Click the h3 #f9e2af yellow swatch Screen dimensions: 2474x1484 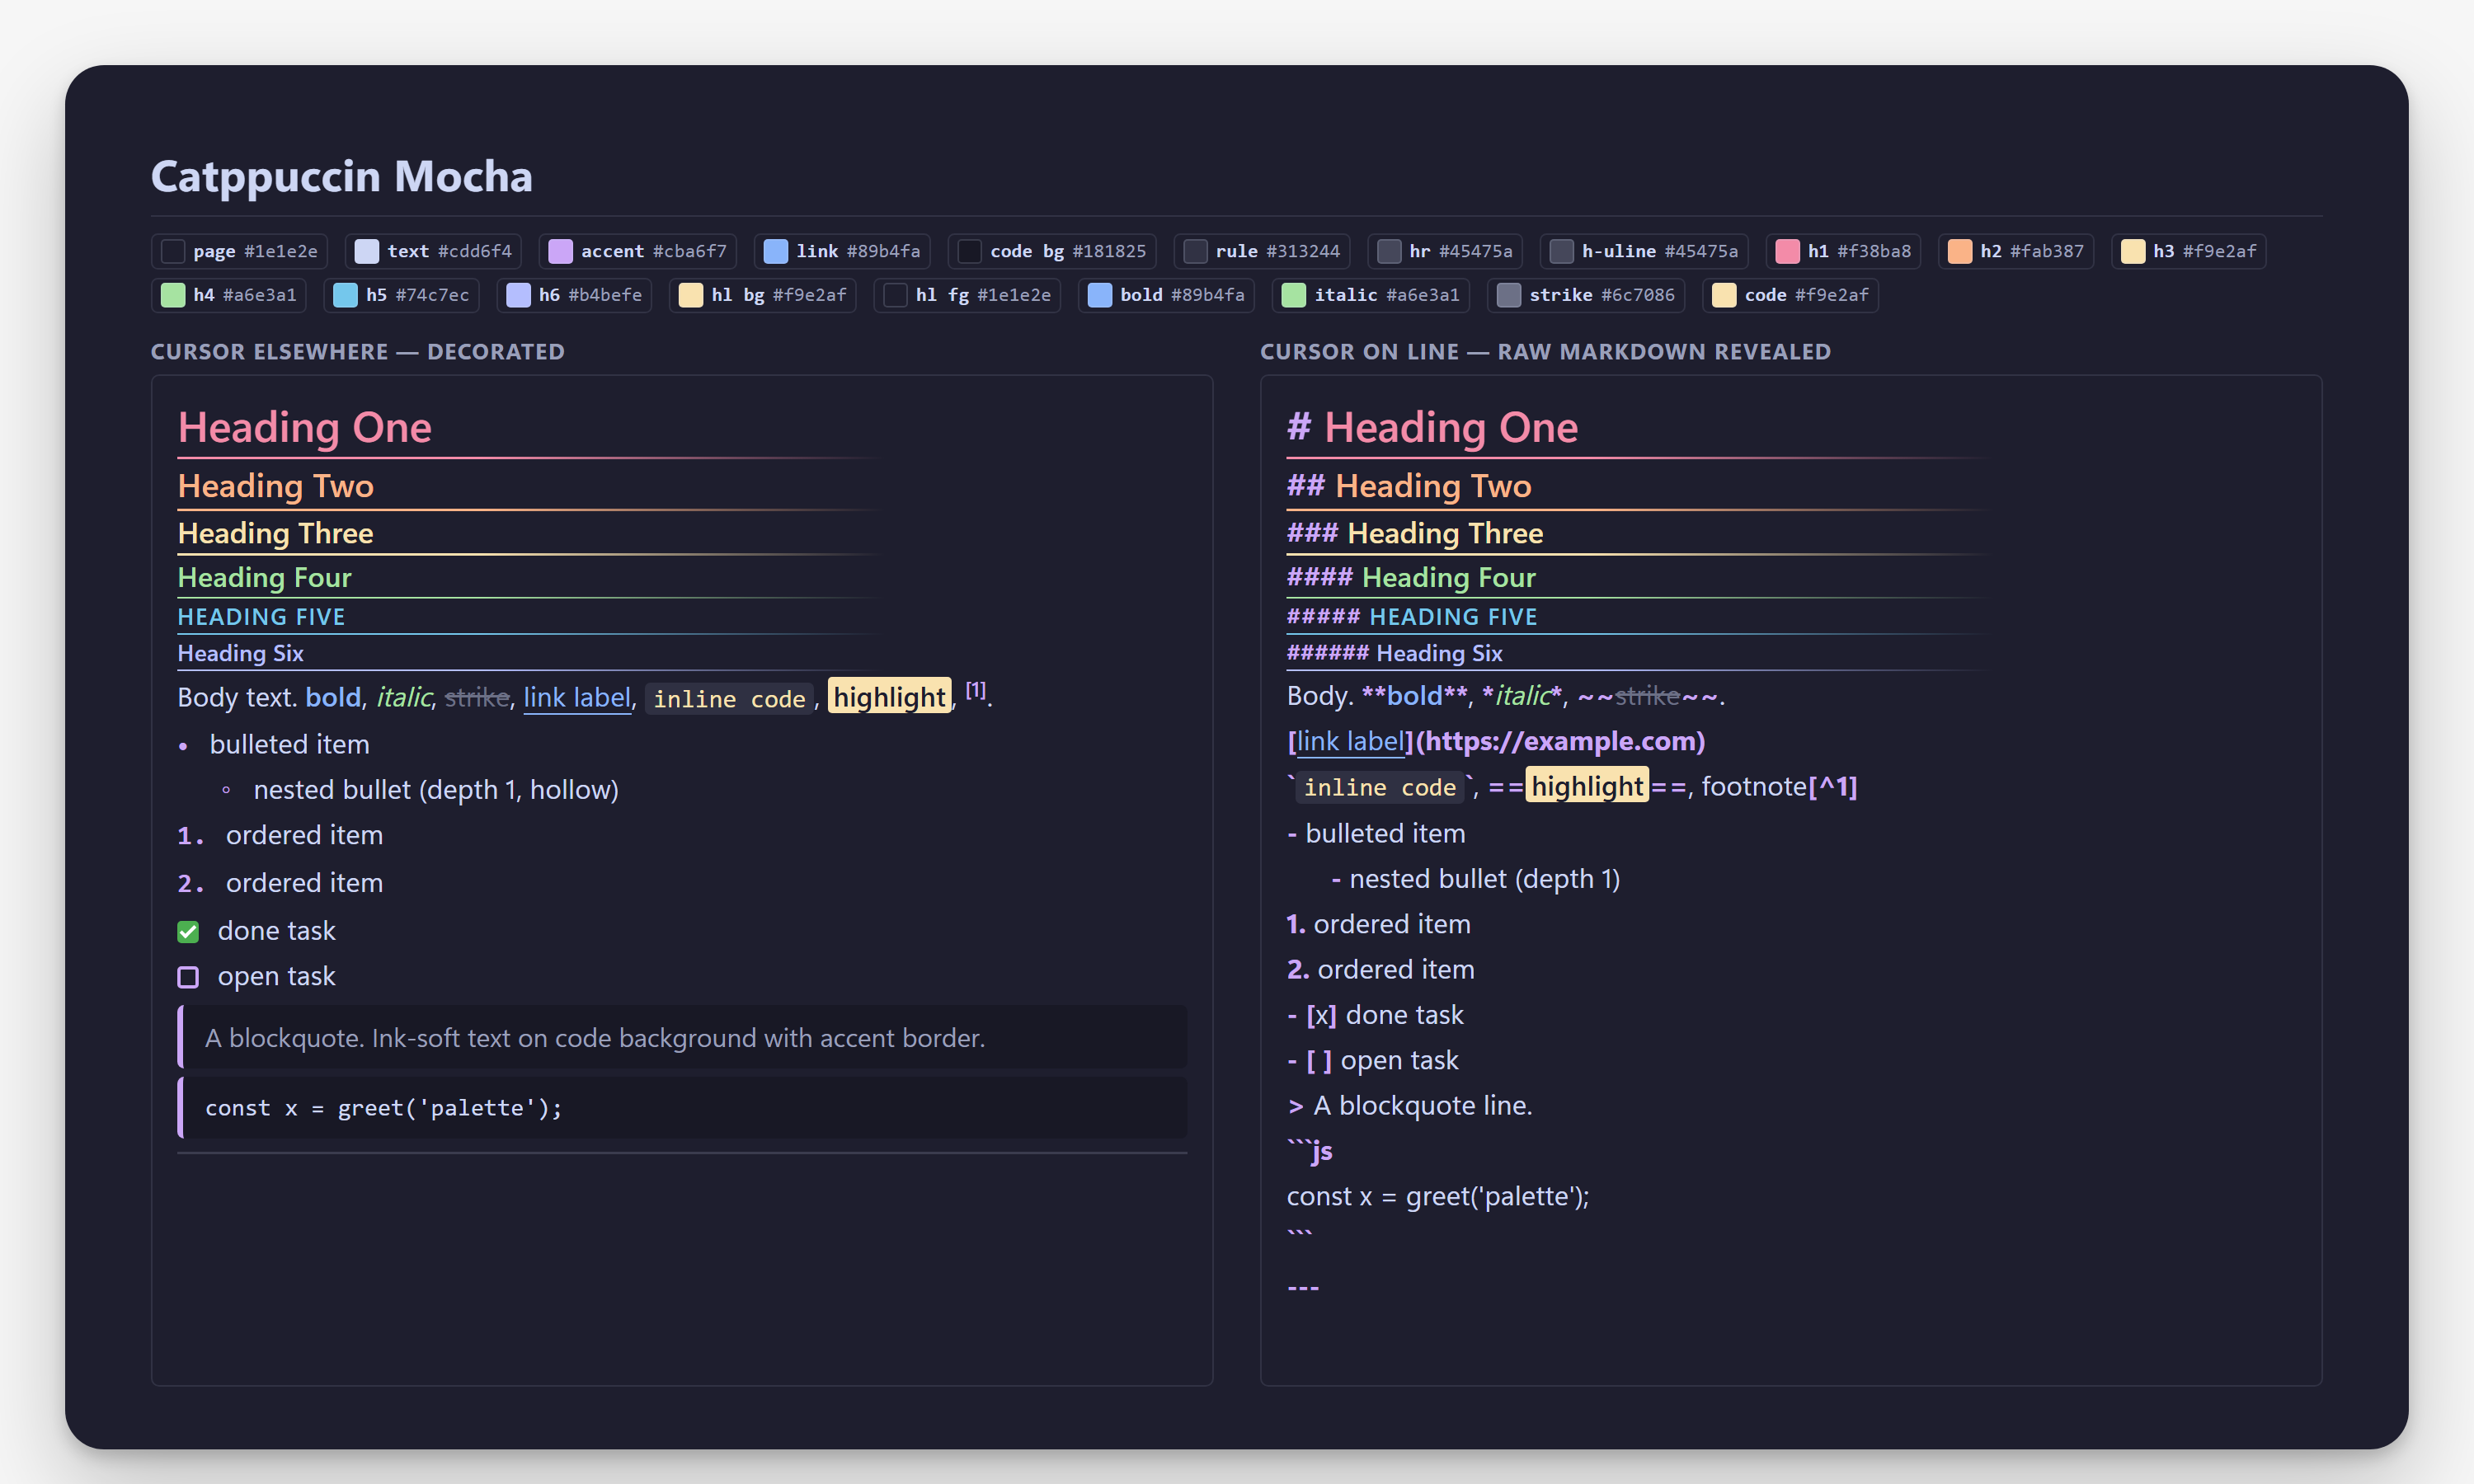pyautogui.click(x=2189, y=251)
